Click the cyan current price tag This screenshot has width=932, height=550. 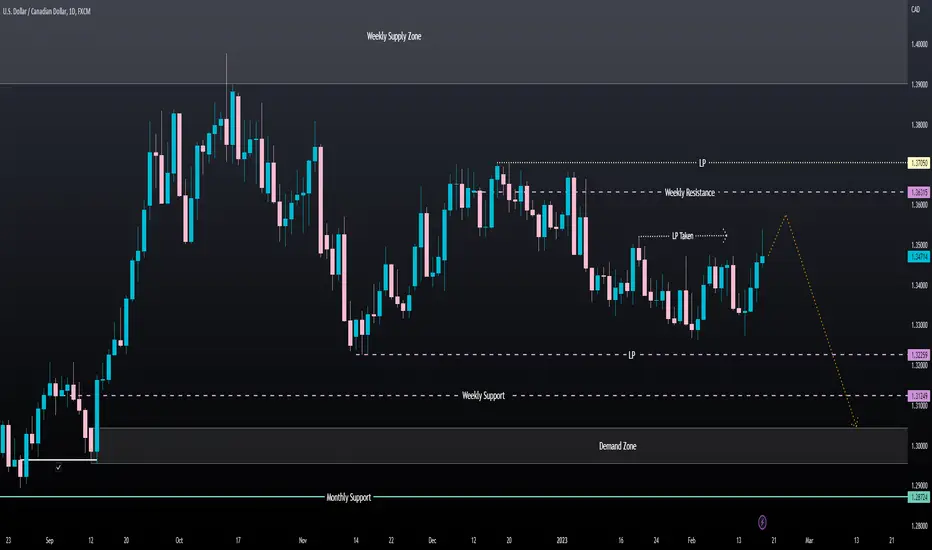tap(919, 257)
